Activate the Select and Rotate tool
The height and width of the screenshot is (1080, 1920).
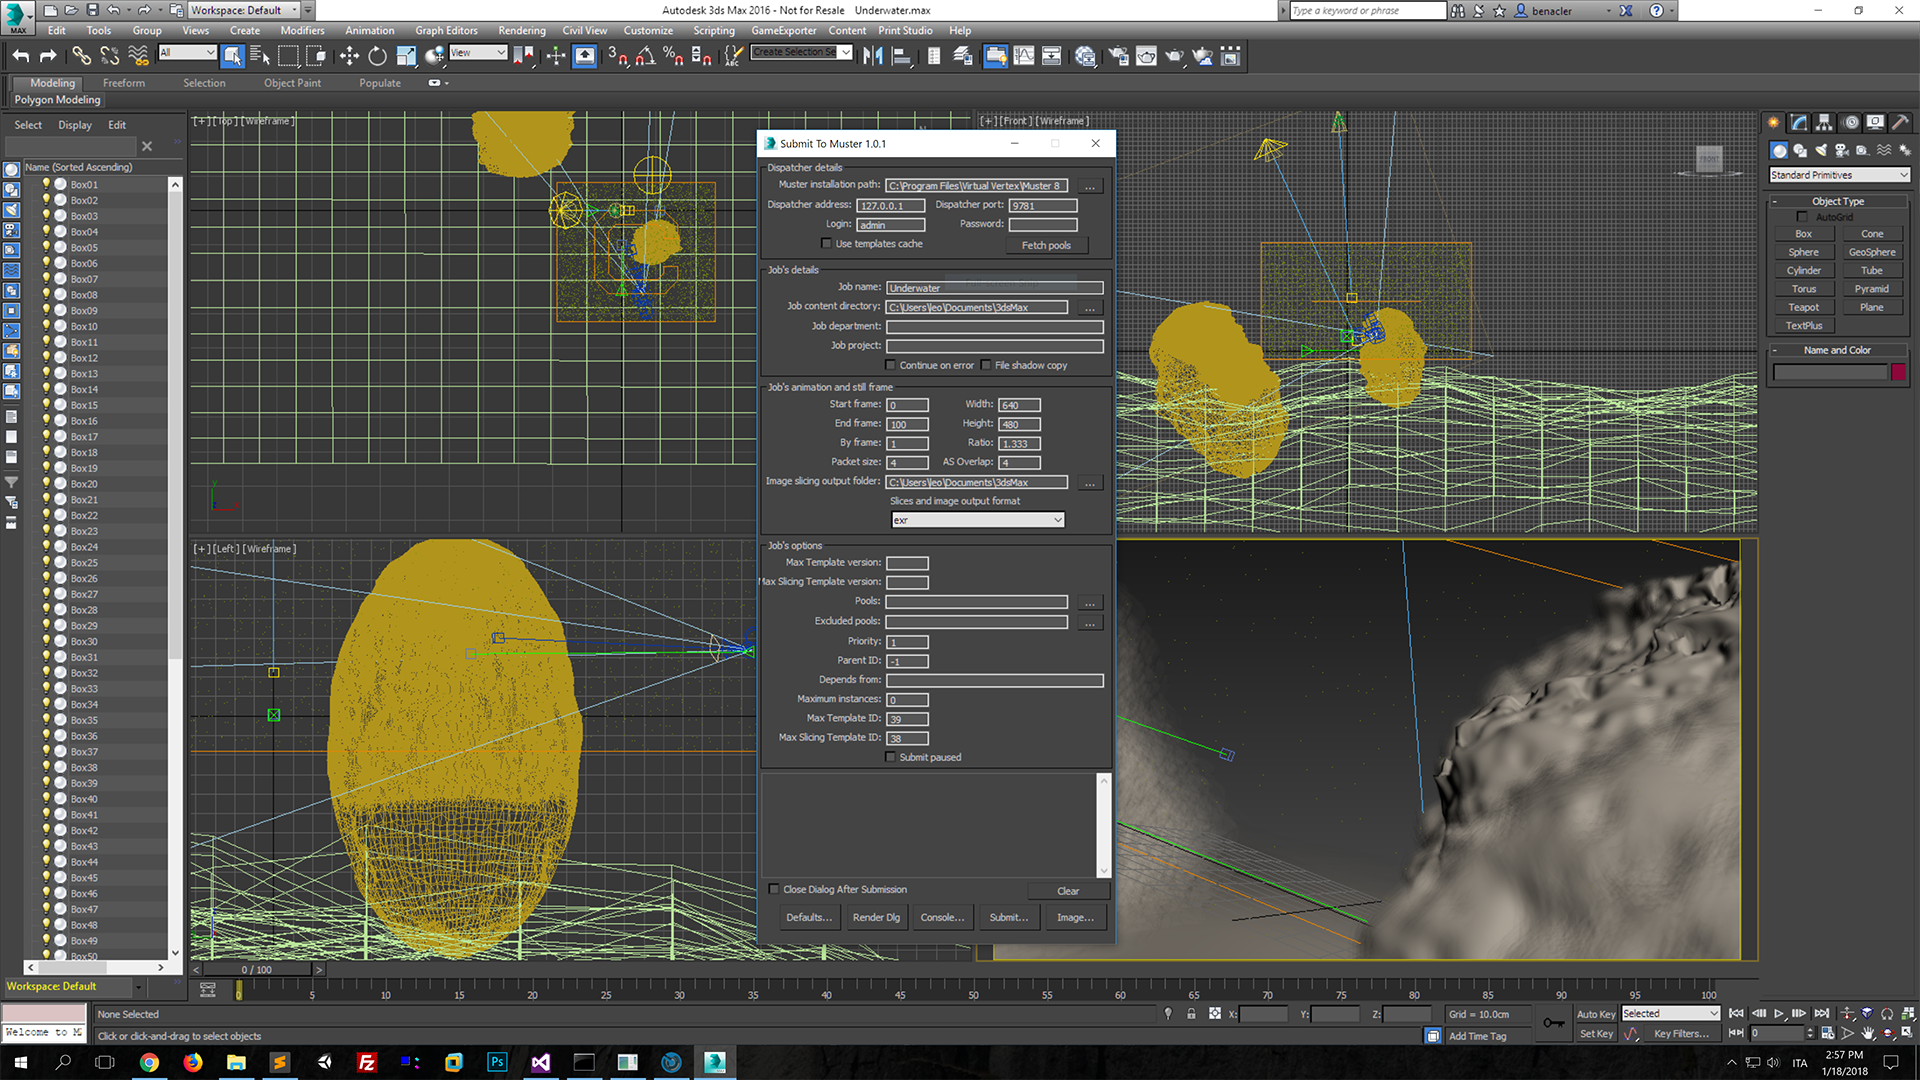point(377,56)
